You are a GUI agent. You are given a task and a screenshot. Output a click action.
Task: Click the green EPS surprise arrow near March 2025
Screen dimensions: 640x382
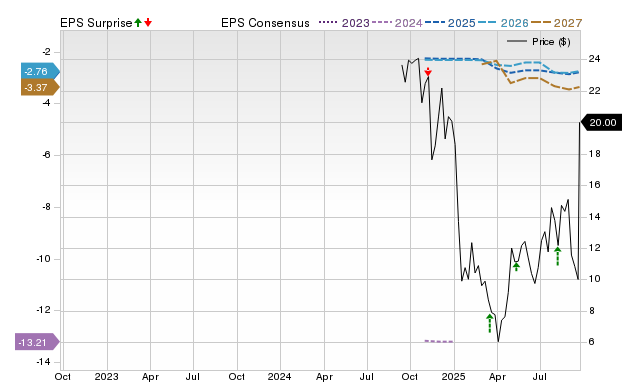coord(490,323)
